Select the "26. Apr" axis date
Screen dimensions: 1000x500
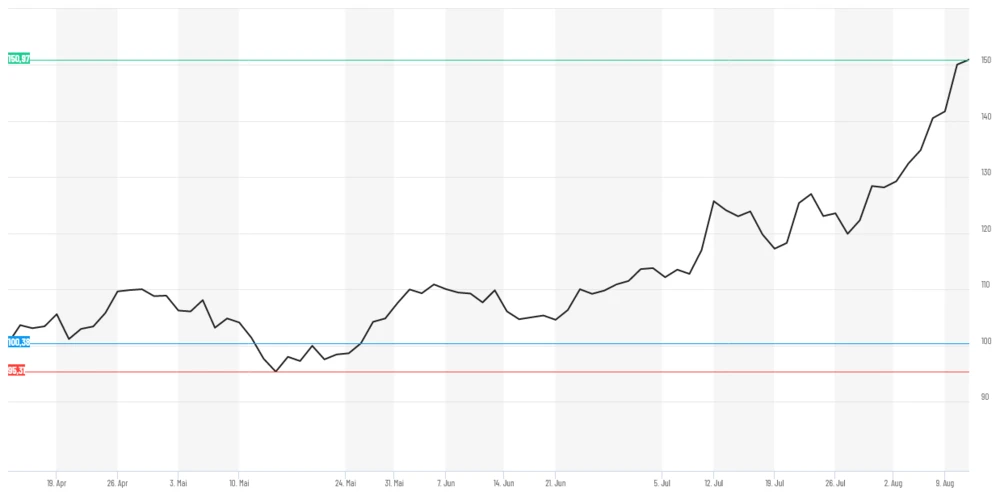[117, 481]
